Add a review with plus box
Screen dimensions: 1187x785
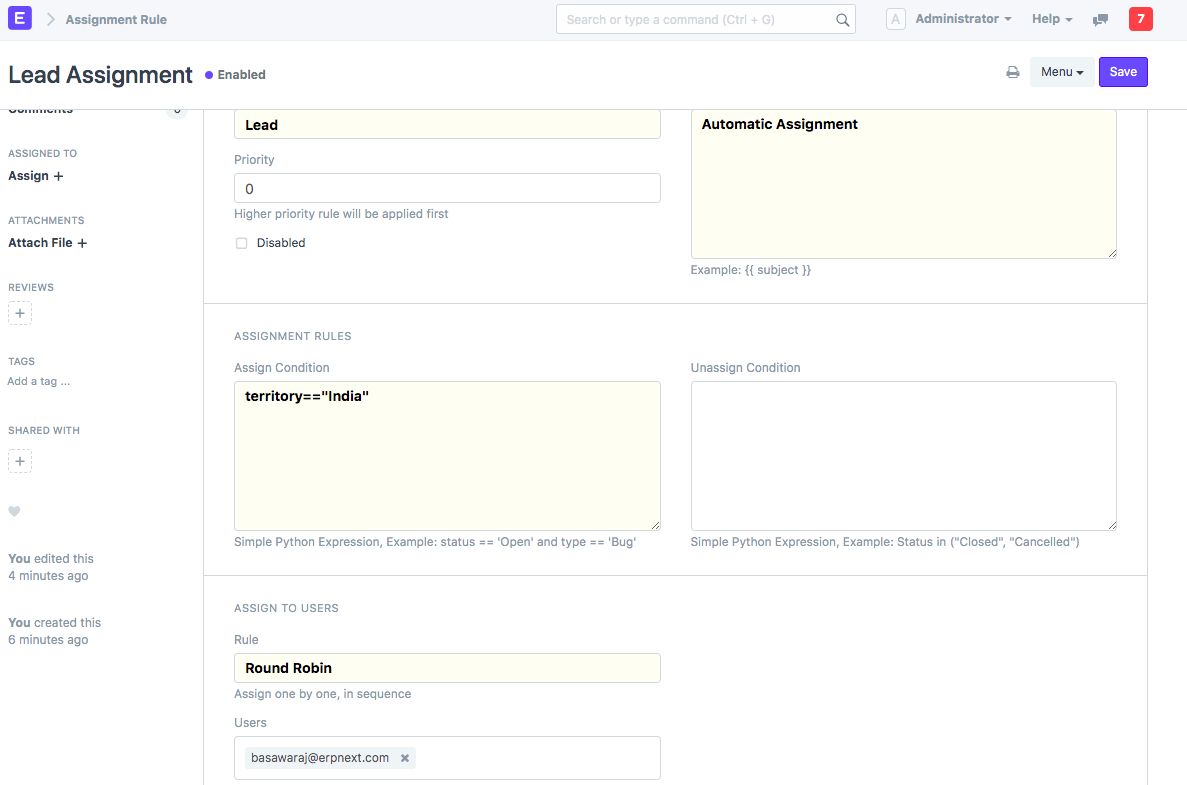click(x=20, y=313)
